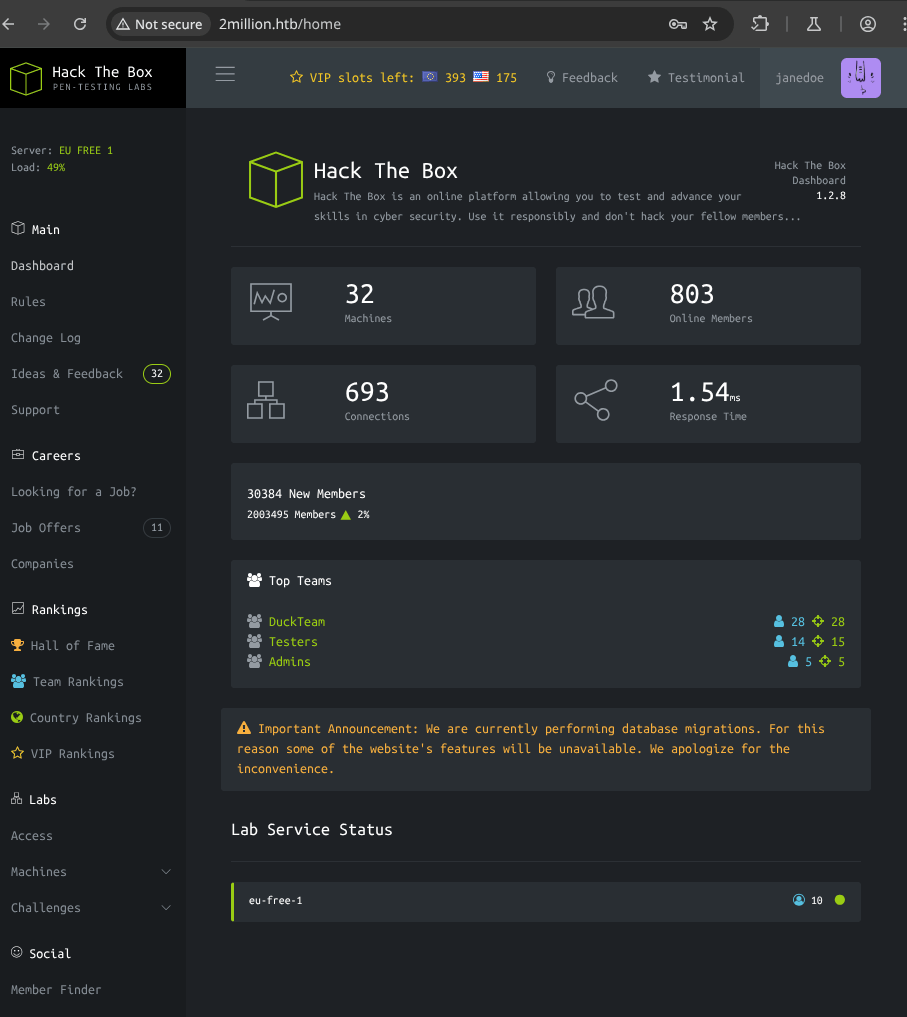Open the janedoe user menu
The width and height of the screenshot is (907, 1017).
coord(799,78)
